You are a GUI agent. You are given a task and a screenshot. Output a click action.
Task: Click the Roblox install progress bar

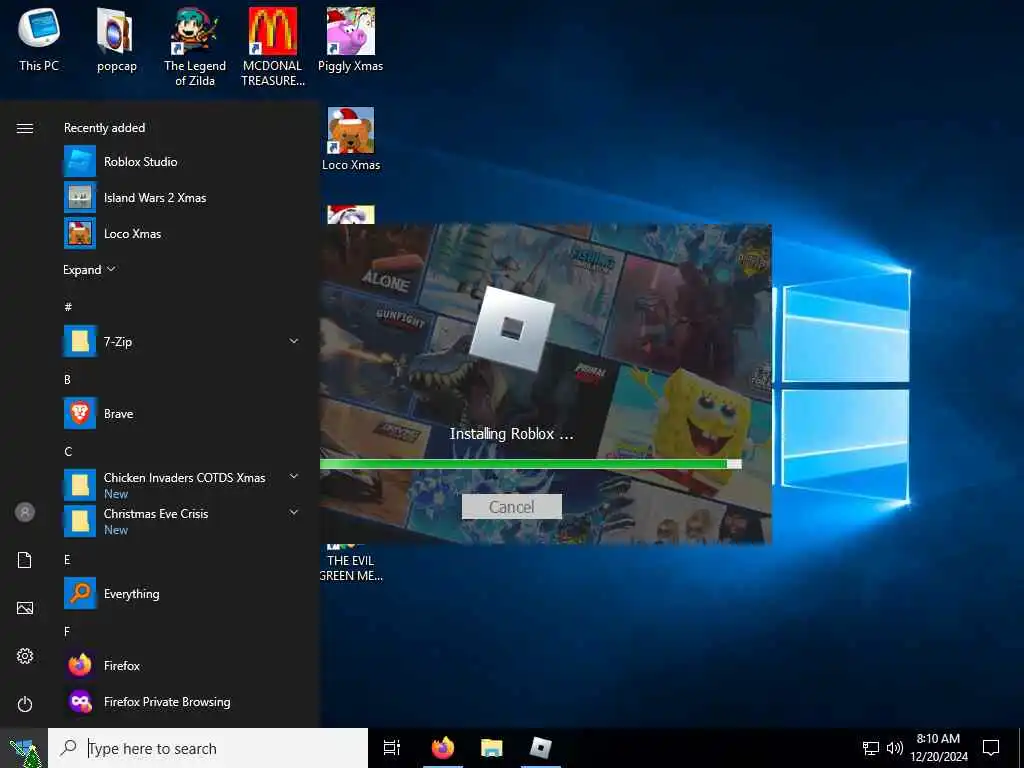[x=530, y=464]
